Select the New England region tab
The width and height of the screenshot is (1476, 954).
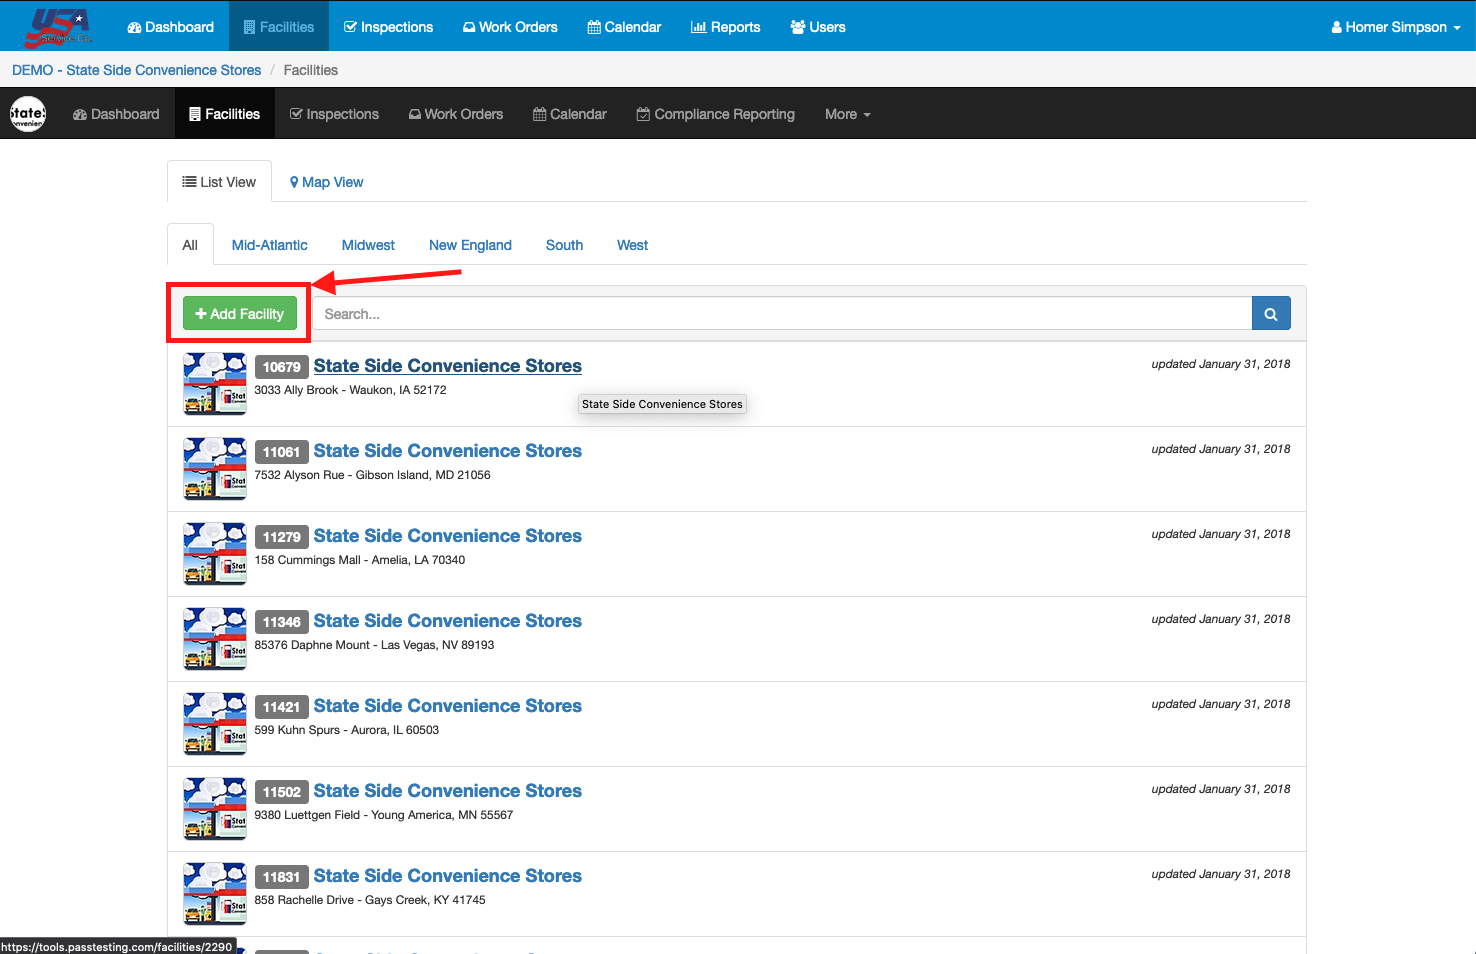470,245
